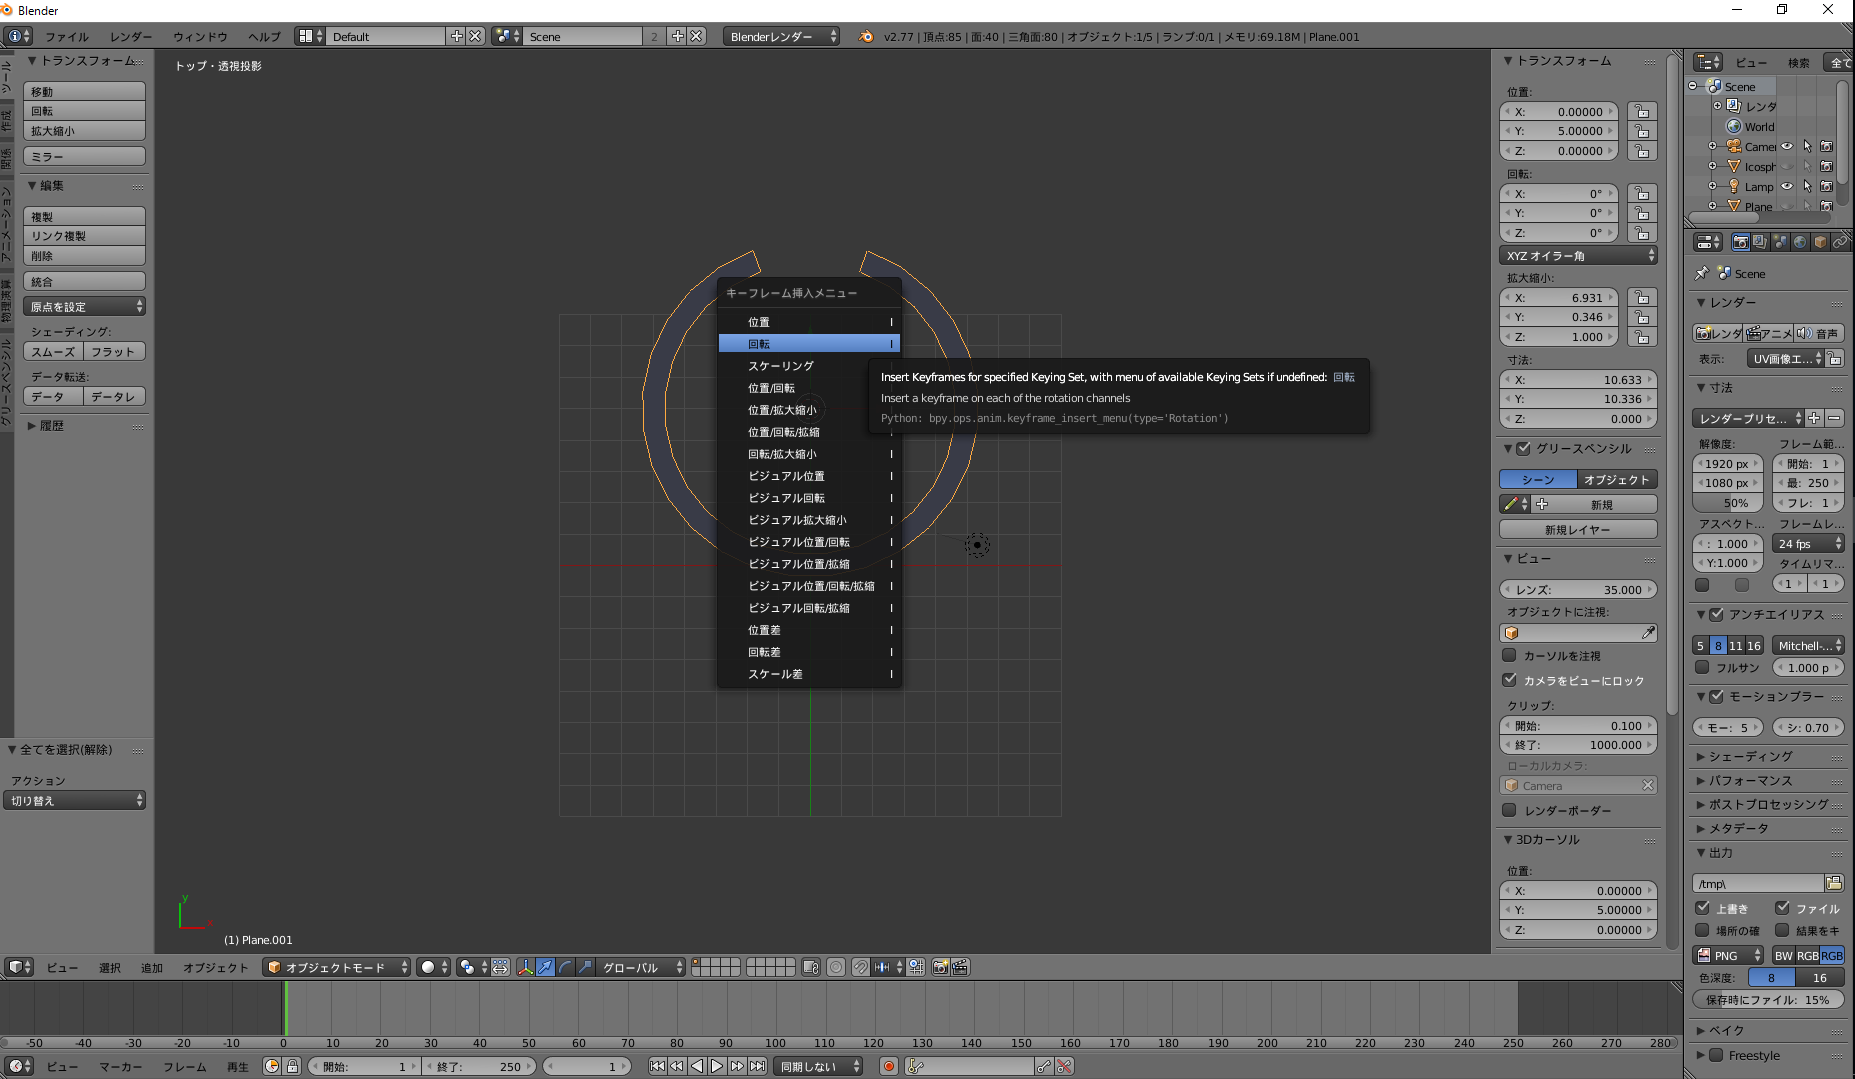Jump to first frame in timeline
1855x1079 pixels.
pos(657,1066)
